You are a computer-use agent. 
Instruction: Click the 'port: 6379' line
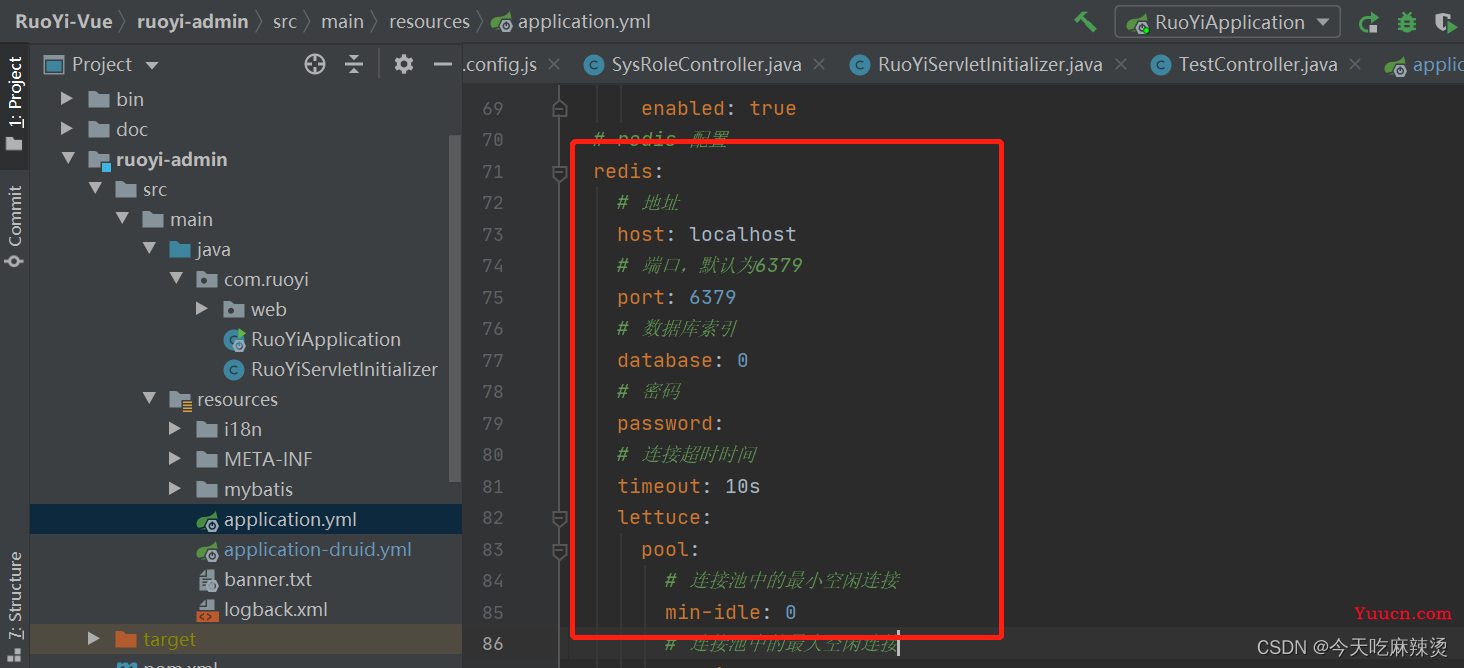[676, 297]
